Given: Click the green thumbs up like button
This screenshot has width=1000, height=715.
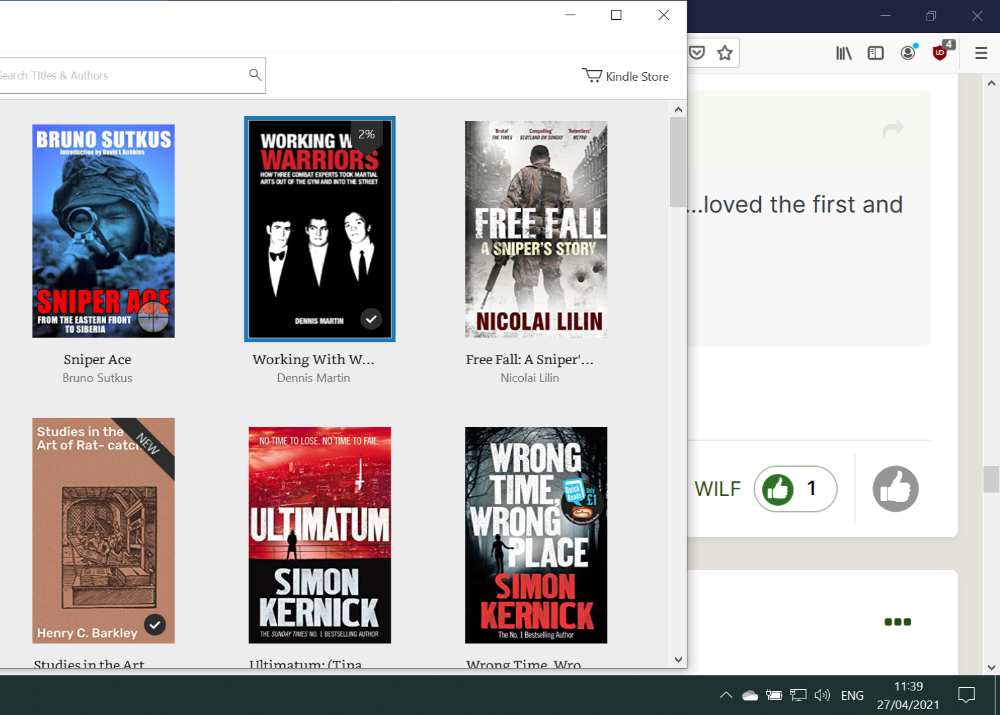Looking at the screenshot, I should click(778, 489).
